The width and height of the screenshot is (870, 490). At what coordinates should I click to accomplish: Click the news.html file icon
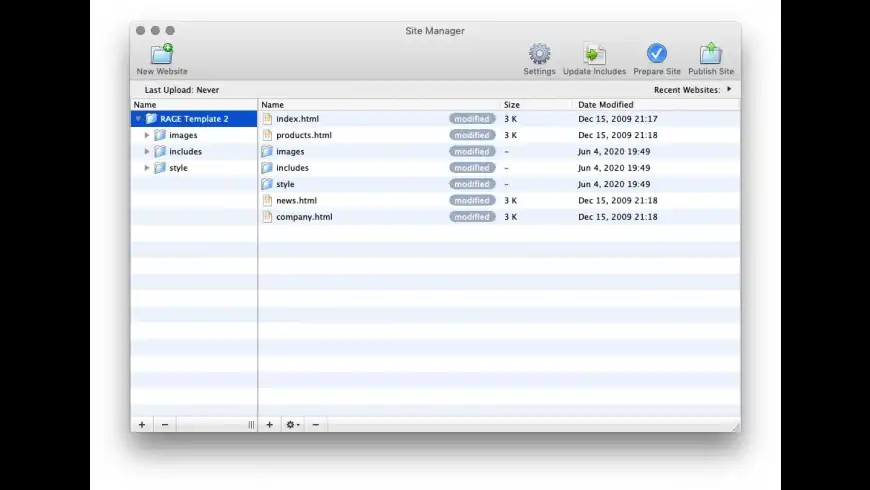click(267, 200)
